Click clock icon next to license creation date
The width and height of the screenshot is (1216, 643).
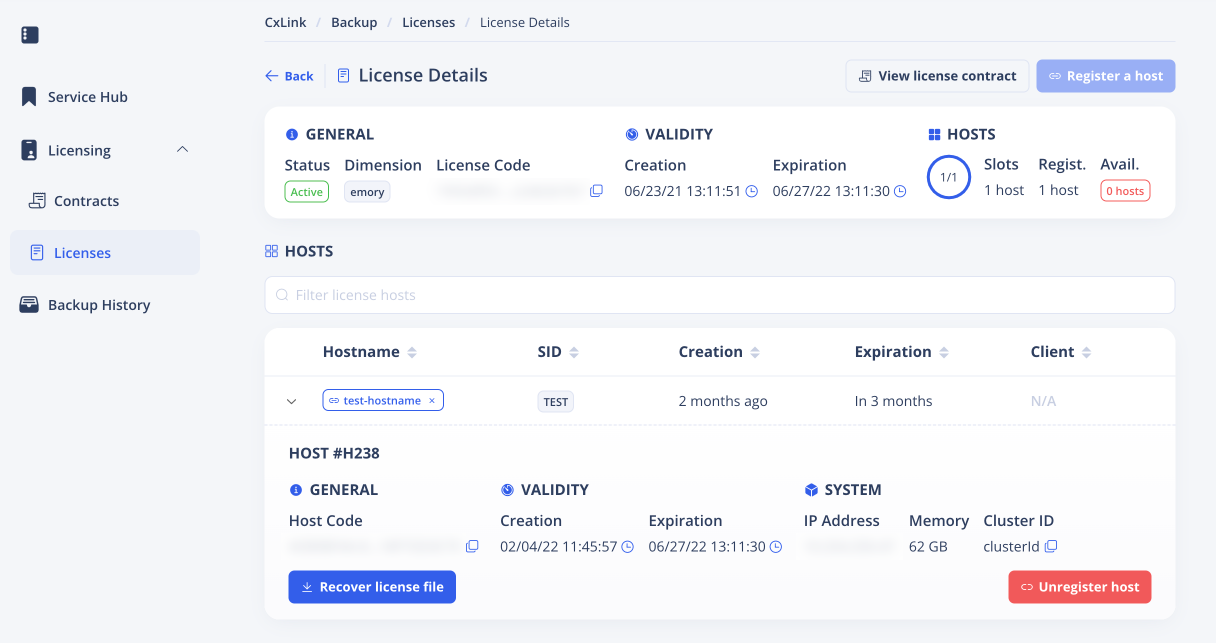click(x=752, y=191)
